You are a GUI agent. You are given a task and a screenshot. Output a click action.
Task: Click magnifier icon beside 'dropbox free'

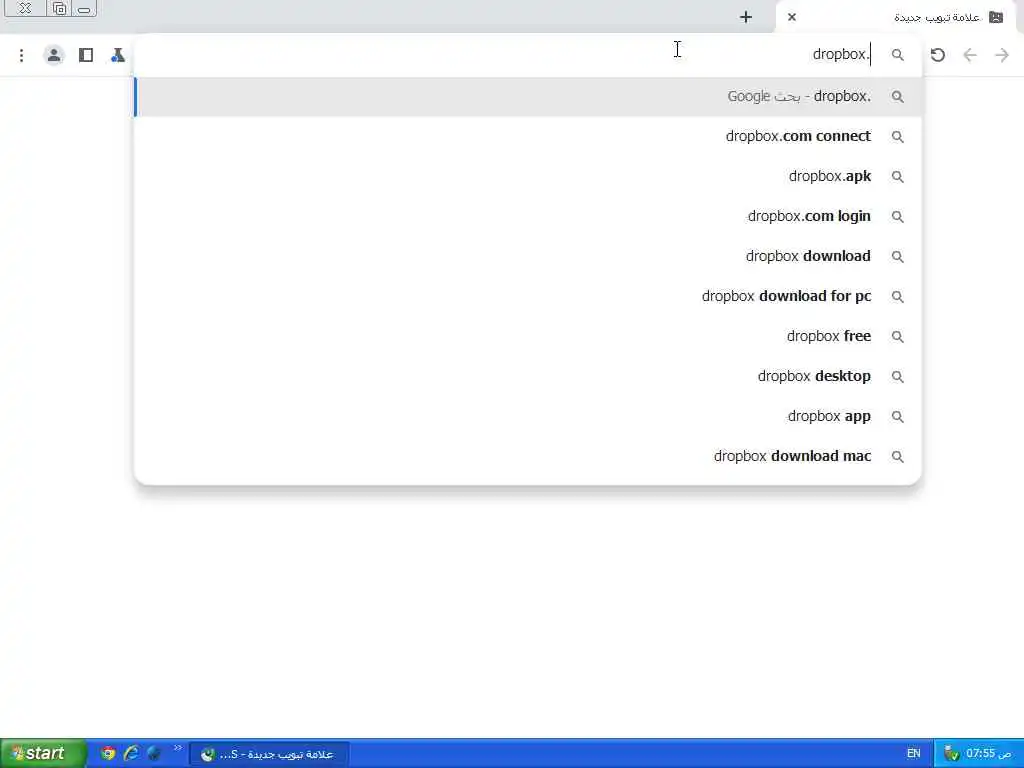pyautogui.click(x=898, y=337)
